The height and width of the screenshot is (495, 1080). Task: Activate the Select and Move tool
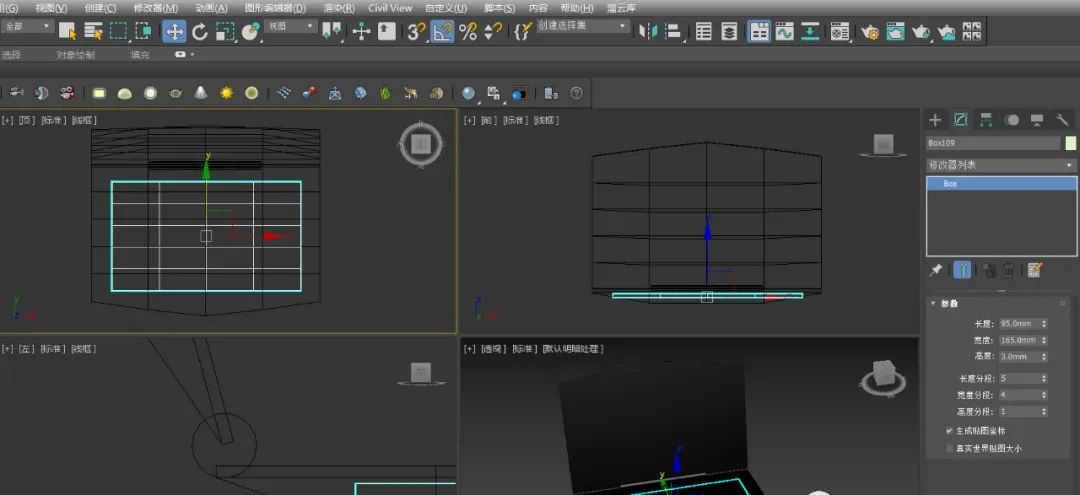174,31
